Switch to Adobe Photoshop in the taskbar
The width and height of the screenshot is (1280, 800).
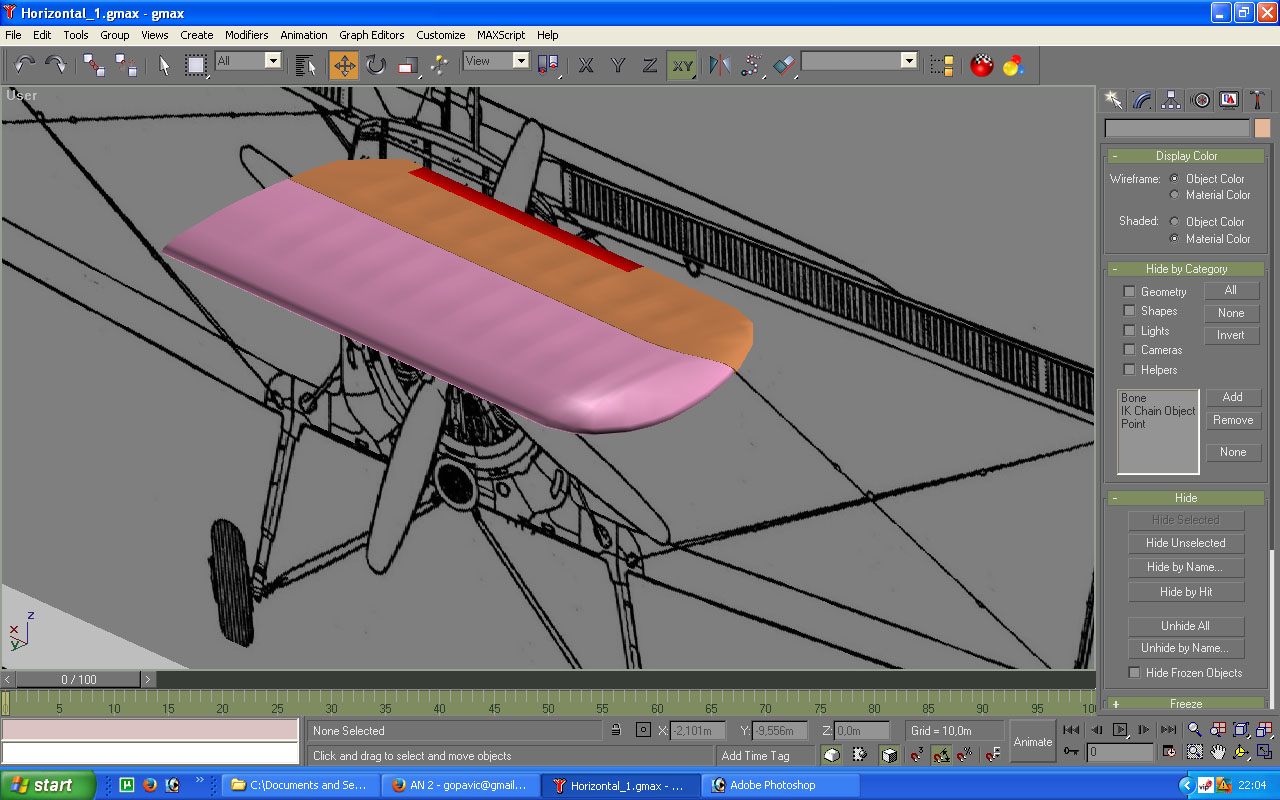[x=772, y=785]
